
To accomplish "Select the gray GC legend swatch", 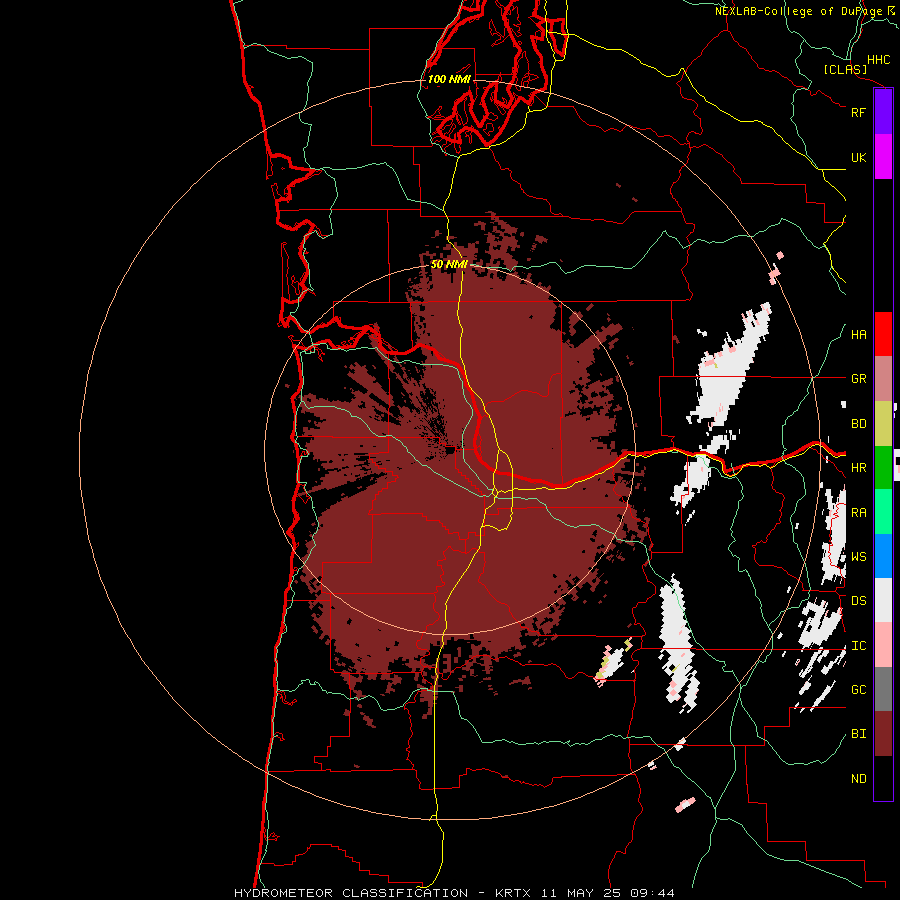I will coord(883,689).
